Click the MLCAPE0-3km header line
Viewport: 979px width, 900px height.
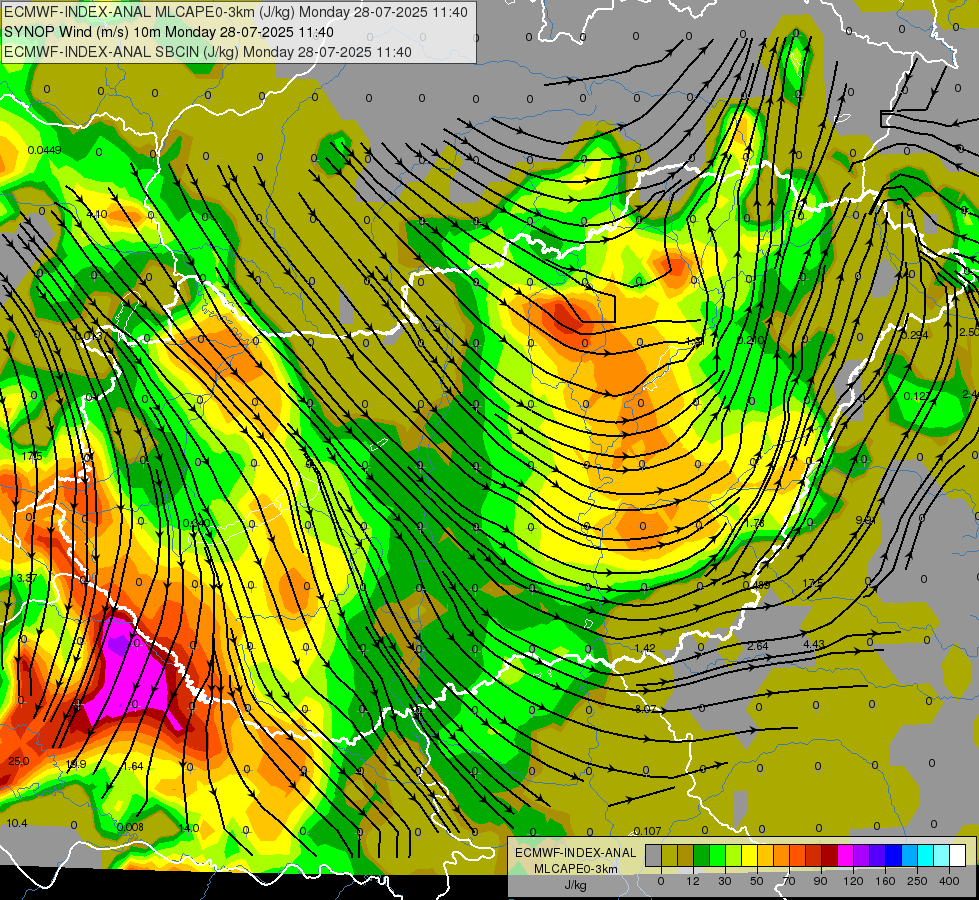(235, 12)
